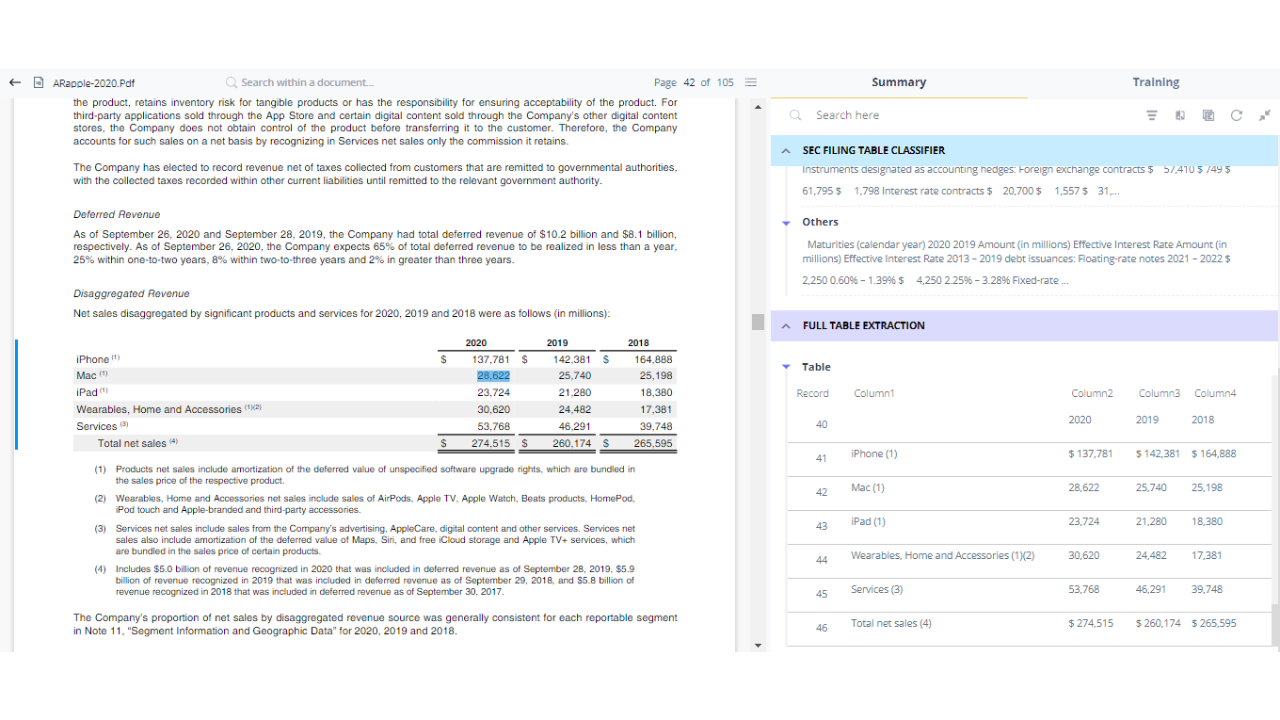Click the compare panels icon
1280x720 pixels.
pyautogui.click(x=1180, y=115)
